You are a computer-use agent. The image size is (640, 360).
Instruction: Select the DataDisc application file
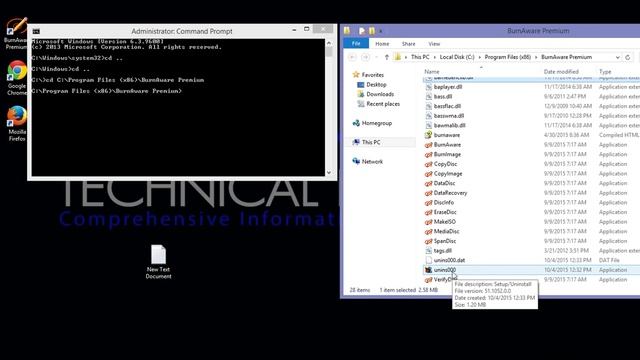pyautogui.click(x=444, y=183)
